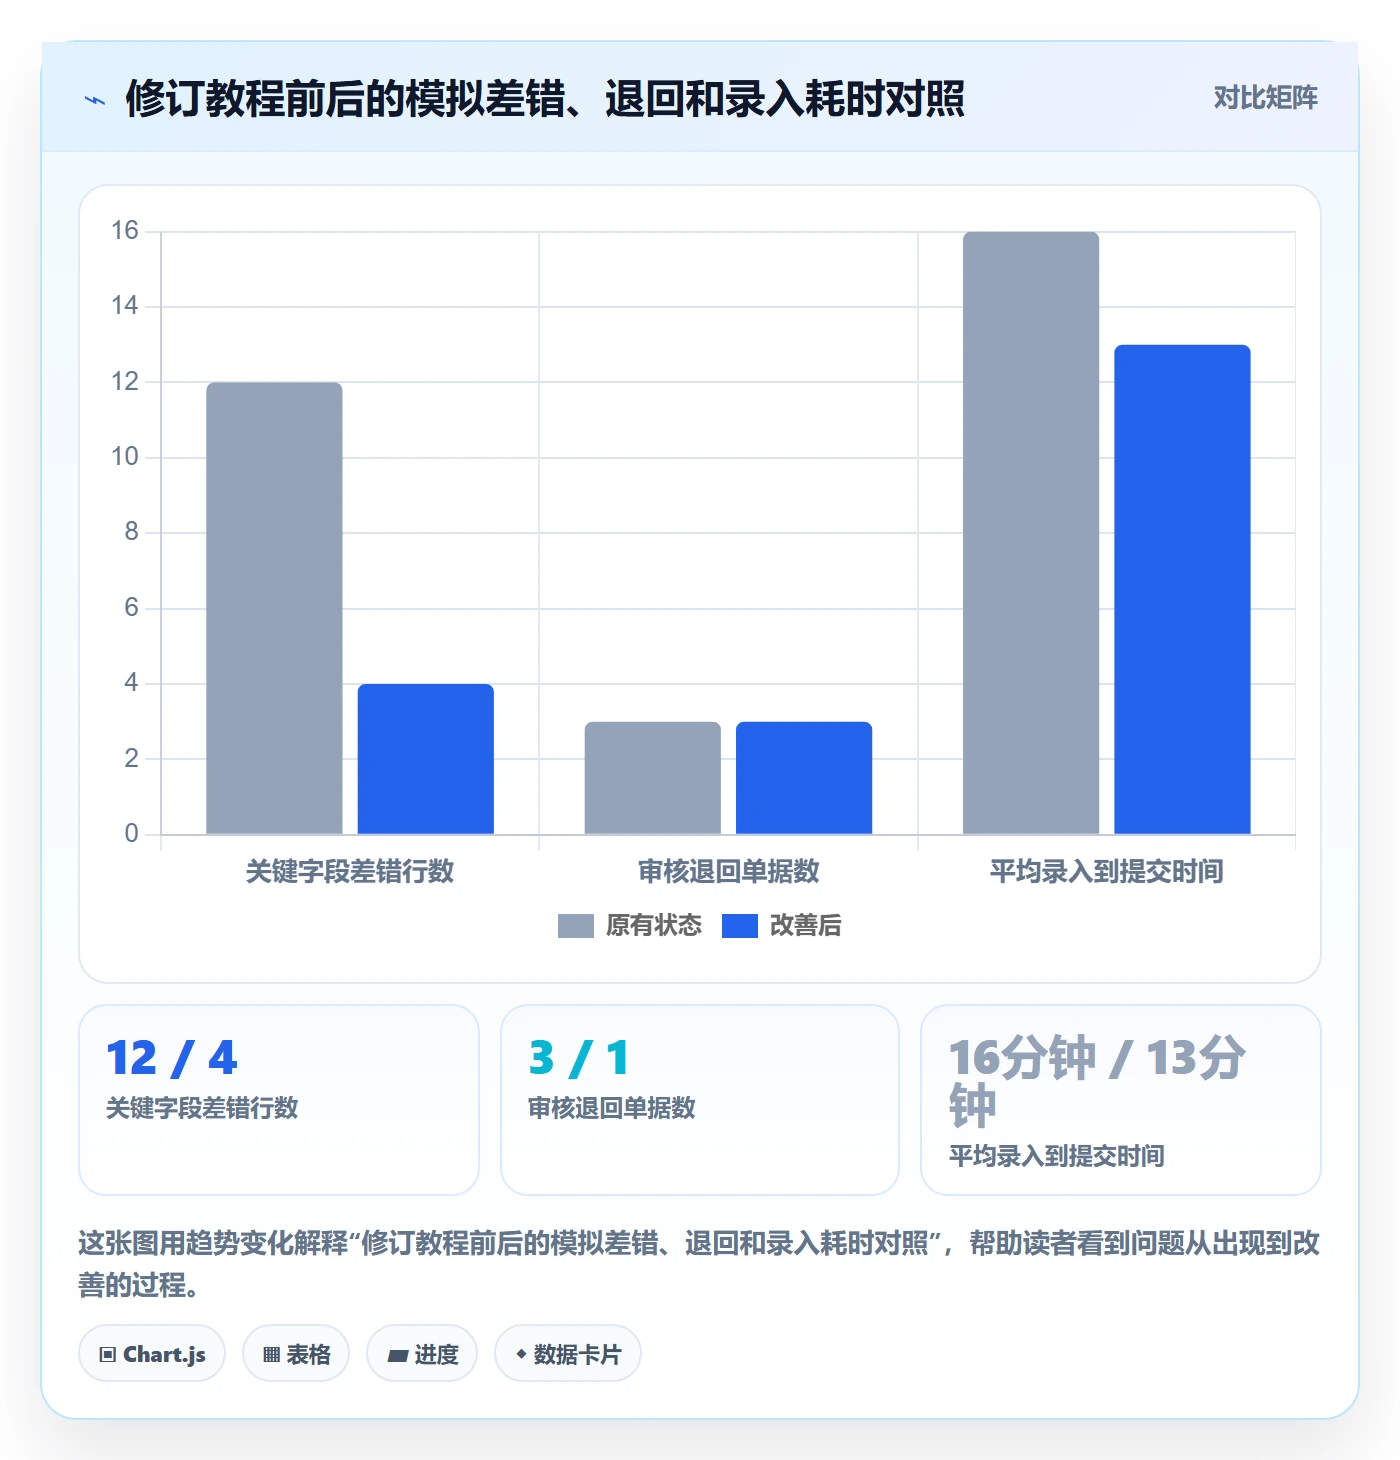Click the y-axis tick label 0
1400x1460 pixels.
(131, 834)
